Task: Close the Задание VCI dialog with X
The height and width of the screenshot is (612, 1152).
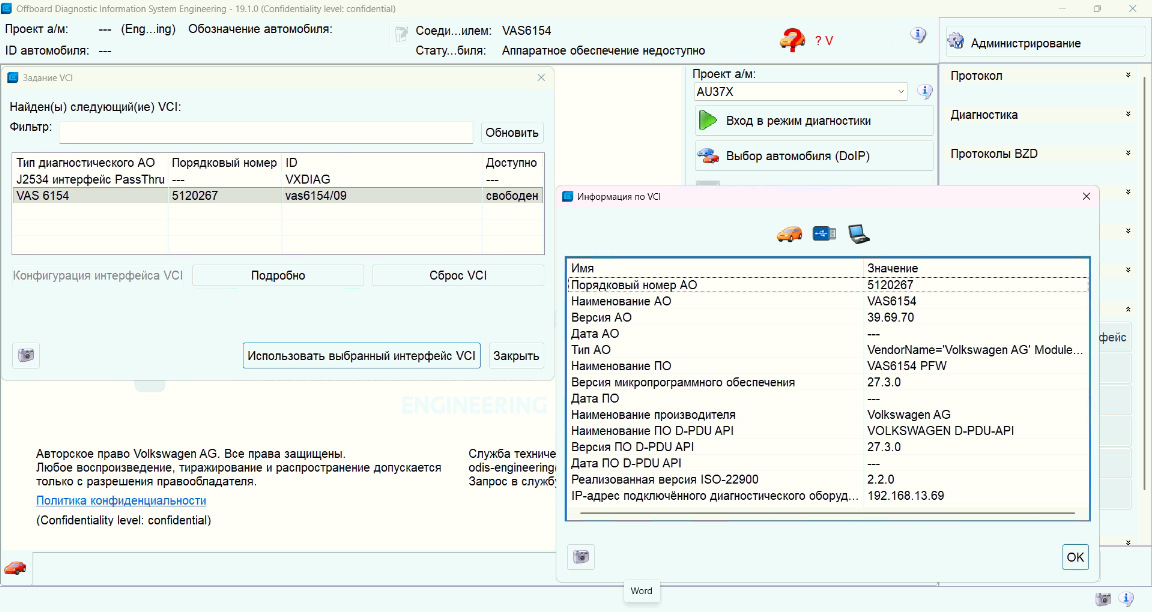Action: click(x=541, y=77)
